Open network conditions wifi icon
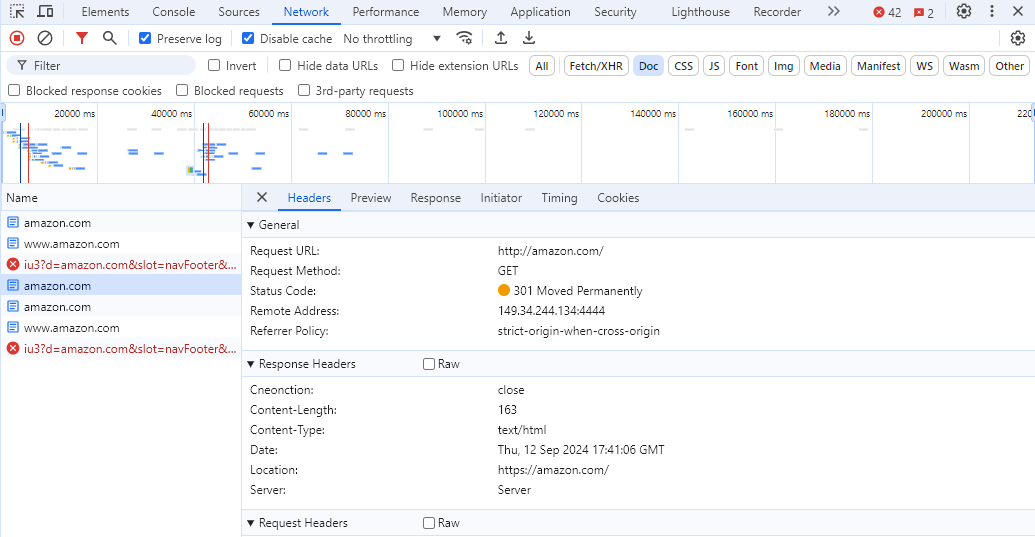This screenshot has width=1035, height=537. [465, 38]
